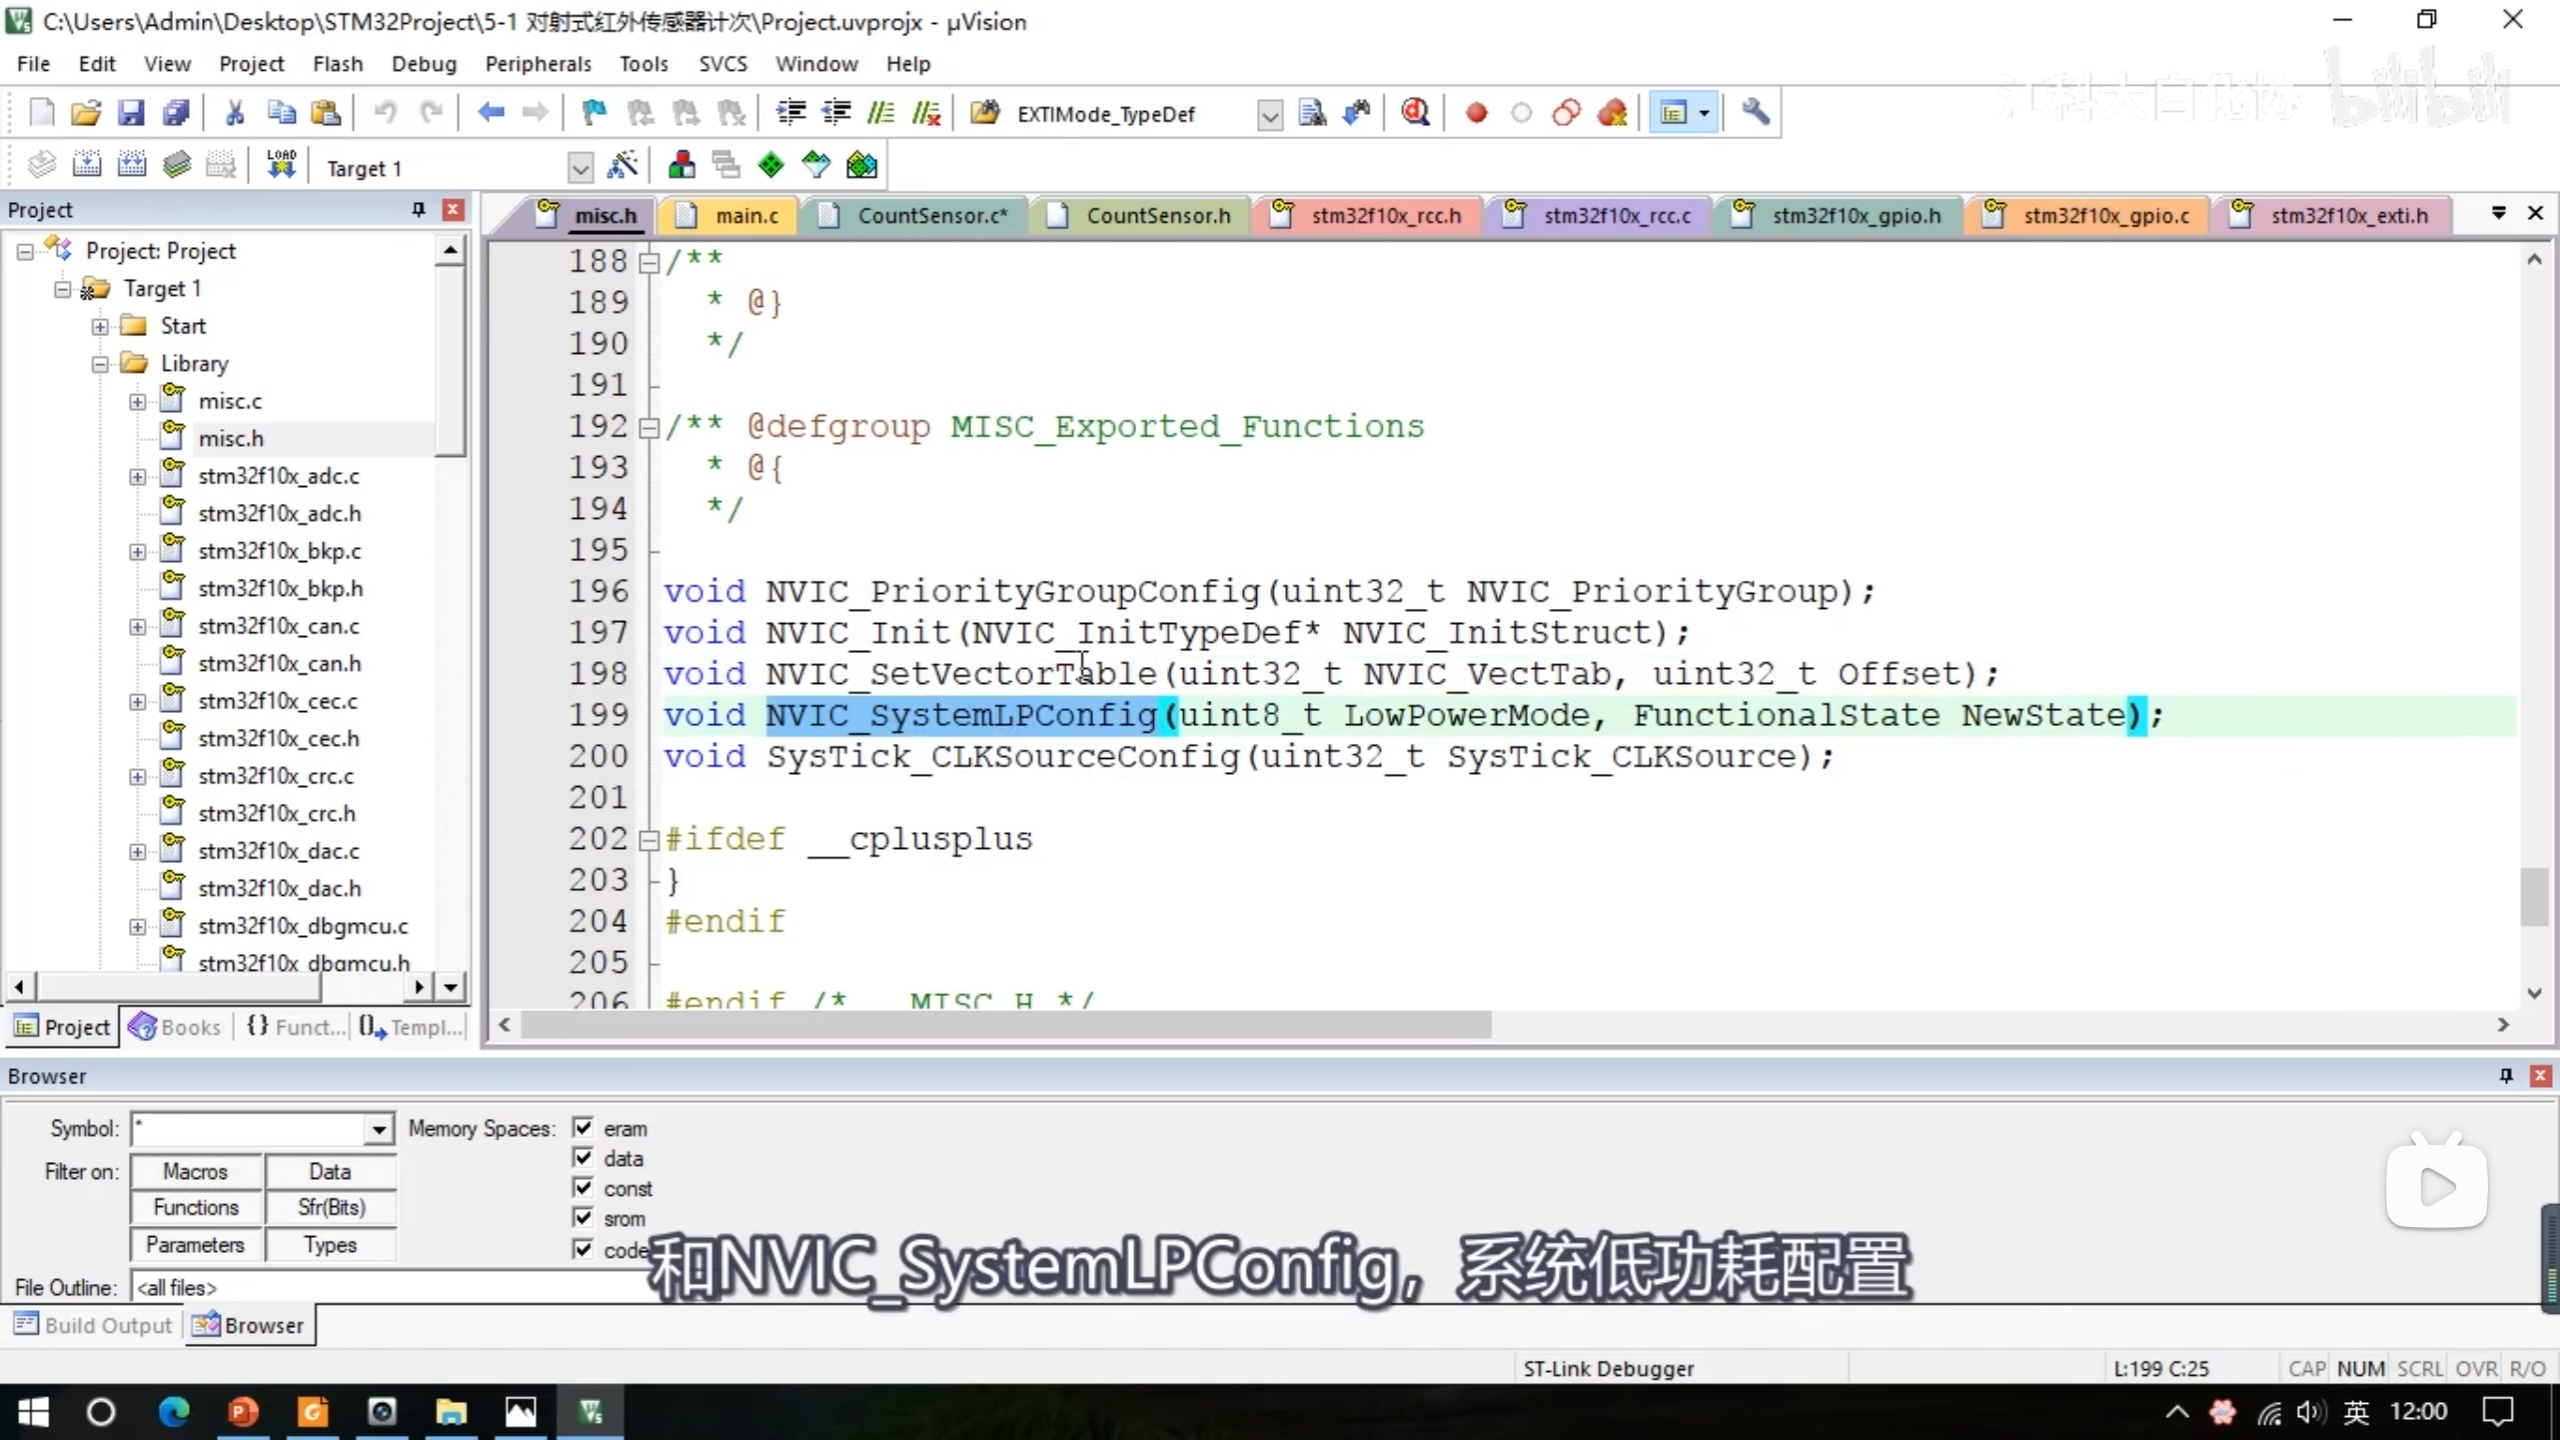The width and height of the screenshot is (2560, 1440).
Task: Open the Configuration wrench icon
Action: (x=1756, y=113)
